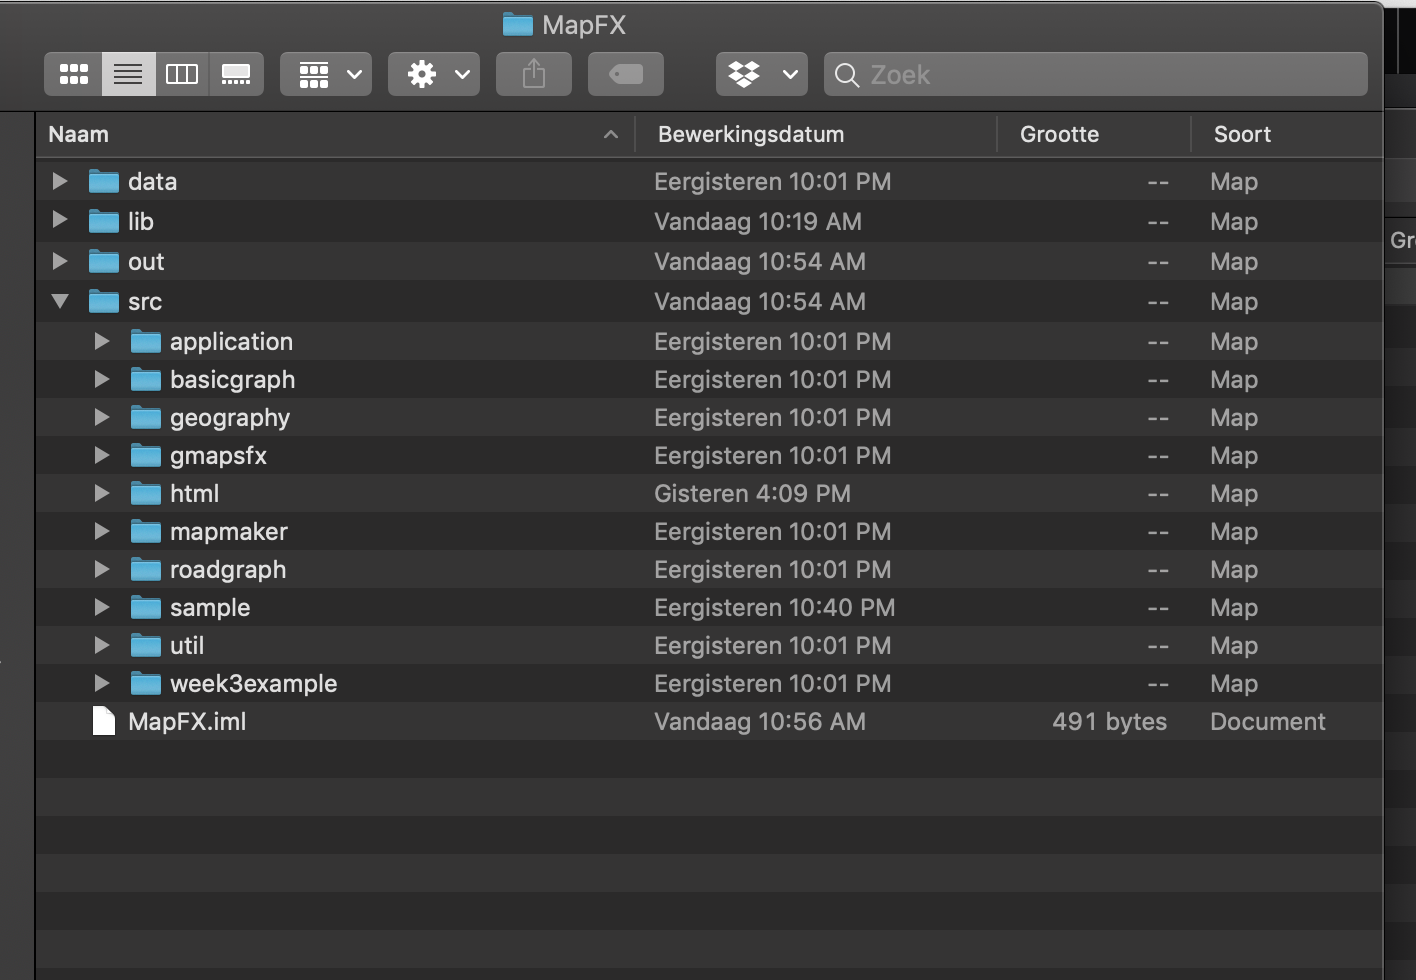Select the data folder icon
Screen dimensions: 1416x980
coord(104,181)
